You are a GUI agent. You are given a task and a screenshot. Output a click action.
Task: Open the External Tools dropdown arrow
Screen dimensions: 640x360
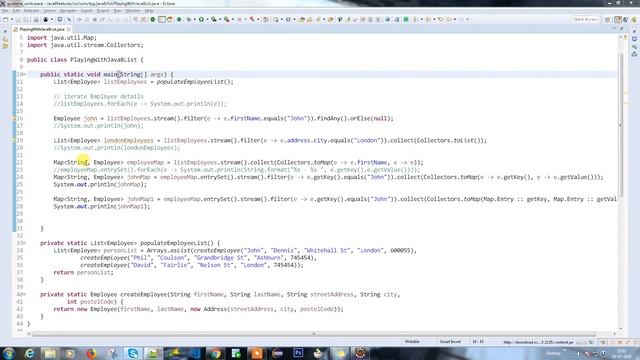pos(233,19)
